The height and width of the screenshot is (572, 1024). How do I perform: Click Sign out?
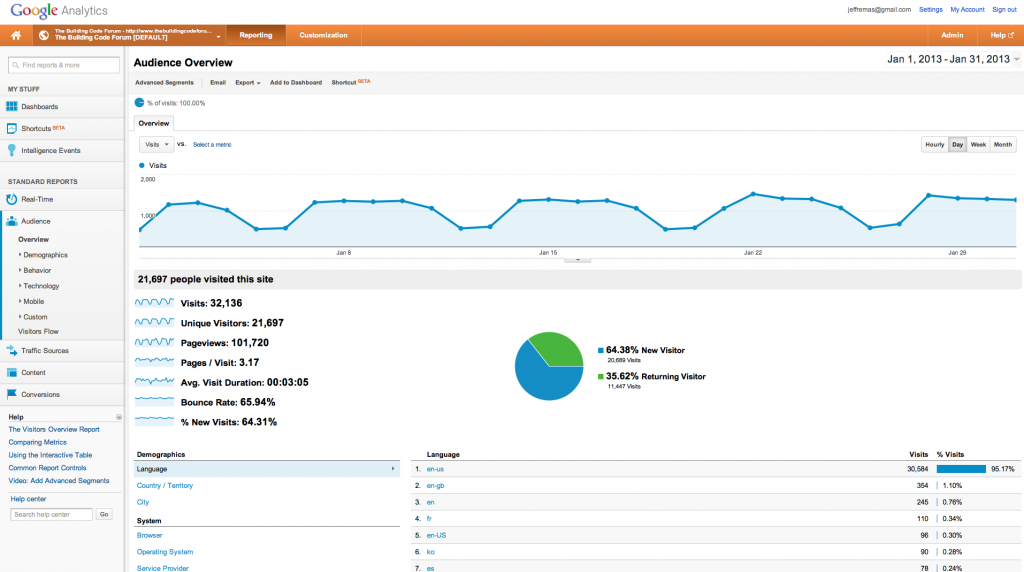(x=1004, y=10)
